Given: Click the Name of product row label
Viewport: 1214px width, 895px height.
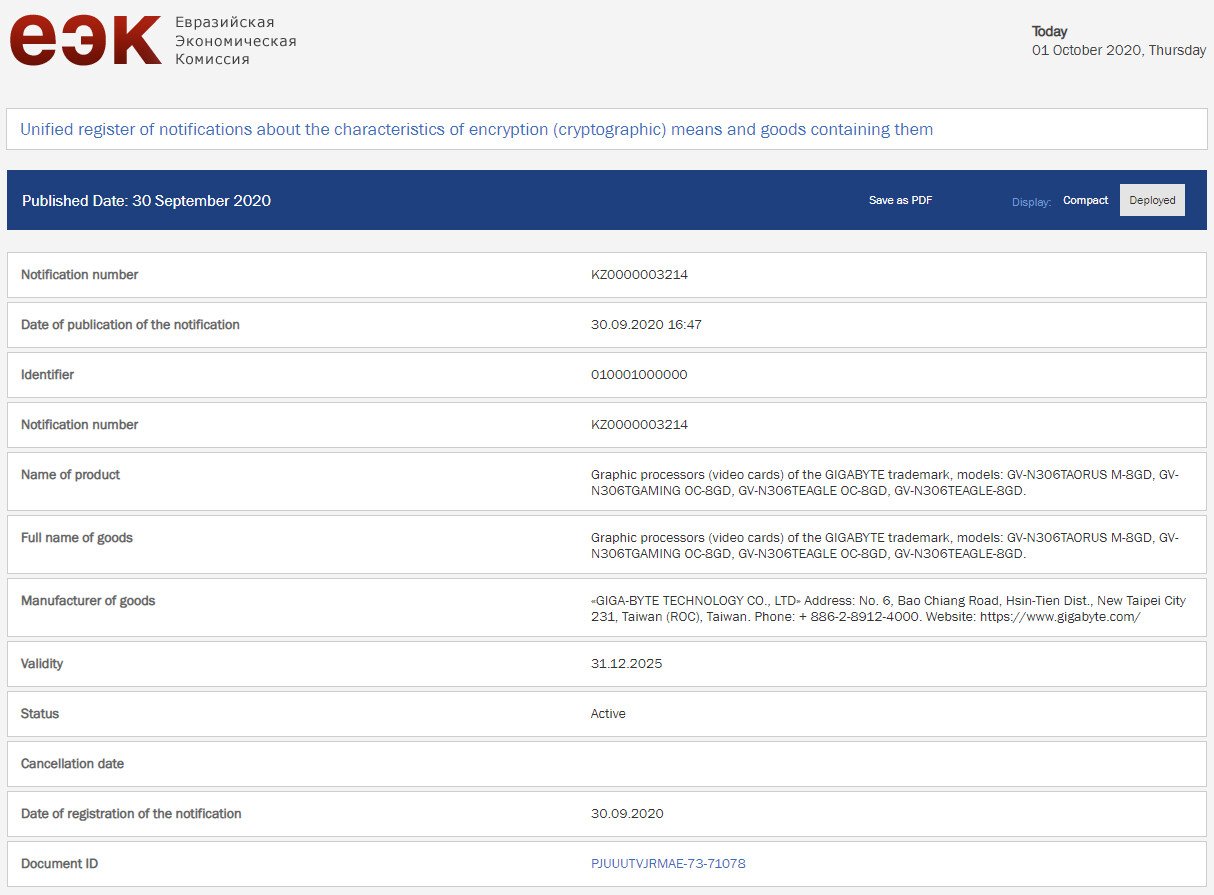Looking at the screenshot, I should coord(70,475).
